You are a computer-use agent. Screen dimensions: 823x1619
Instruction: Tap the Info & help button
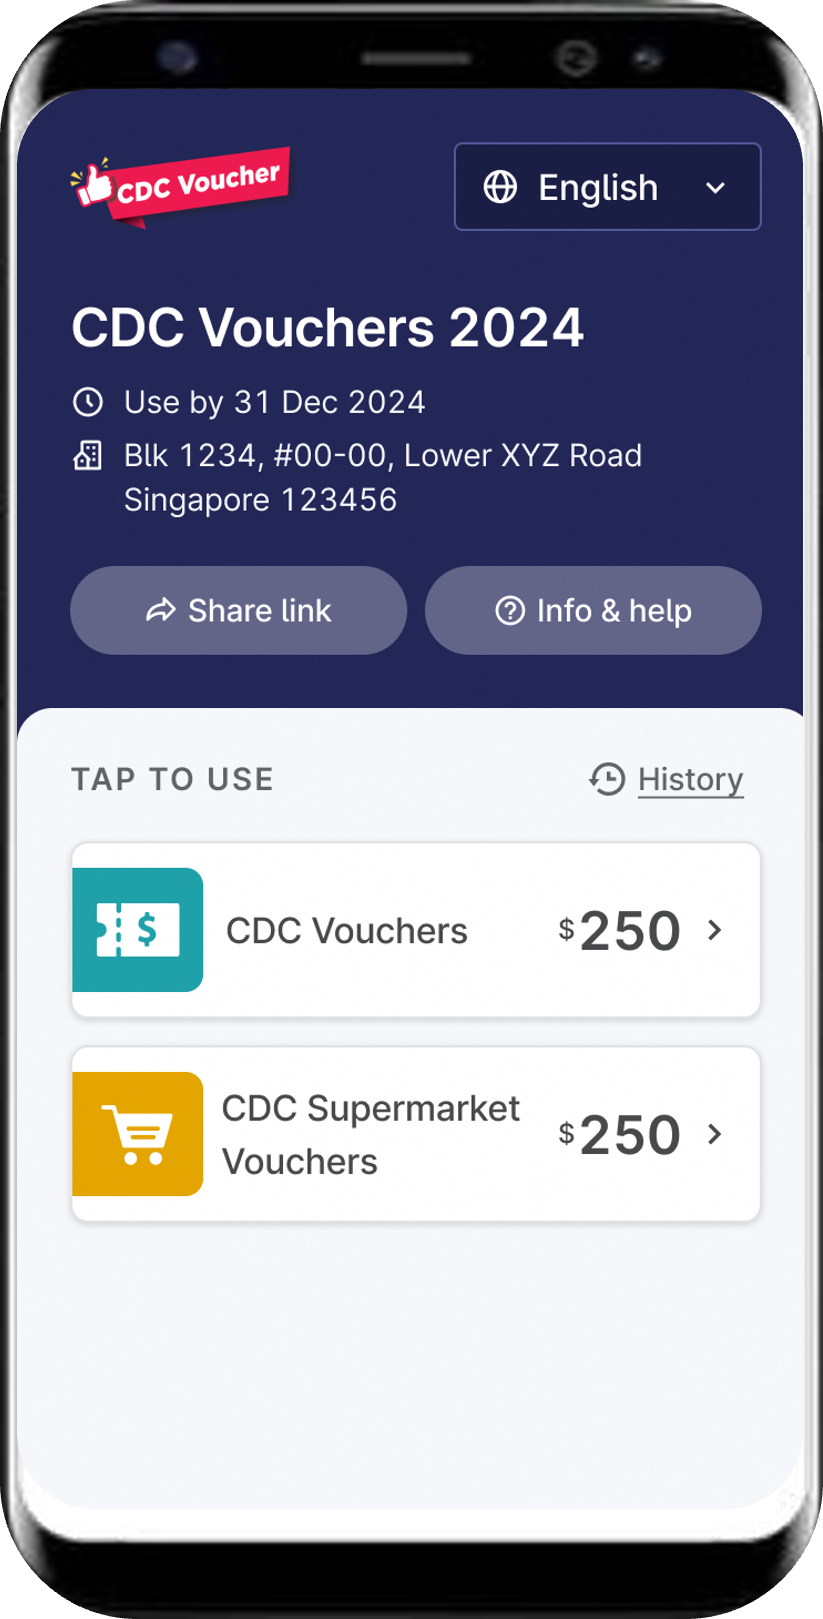tap(593, 610)
